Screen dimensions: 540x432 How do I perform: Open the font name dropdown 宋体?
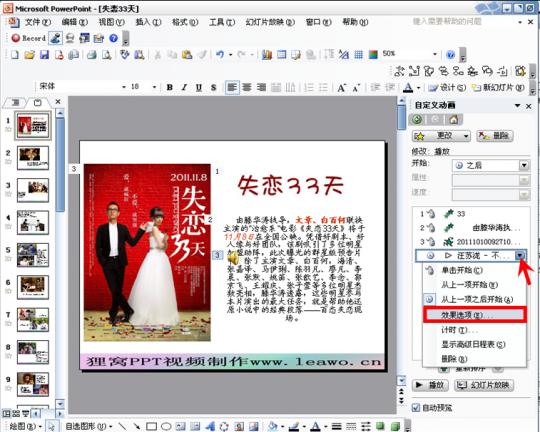point(124,87)
